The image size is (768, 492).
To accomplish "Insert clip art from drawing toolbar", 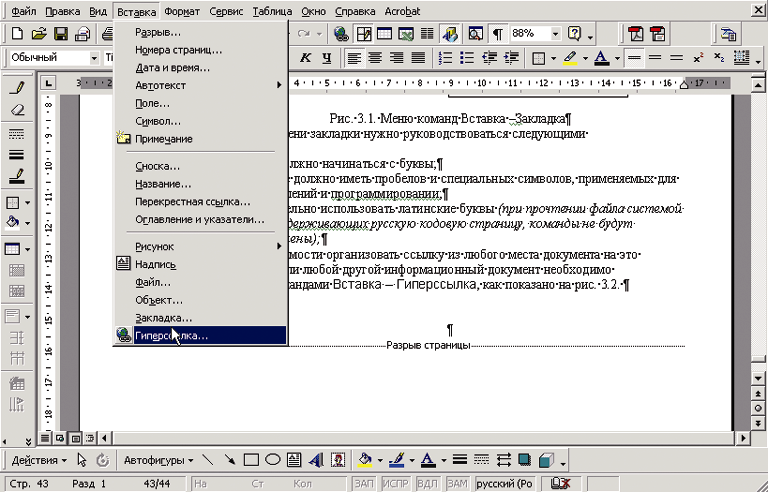I will pyautogui.click(x=337, y=460).
